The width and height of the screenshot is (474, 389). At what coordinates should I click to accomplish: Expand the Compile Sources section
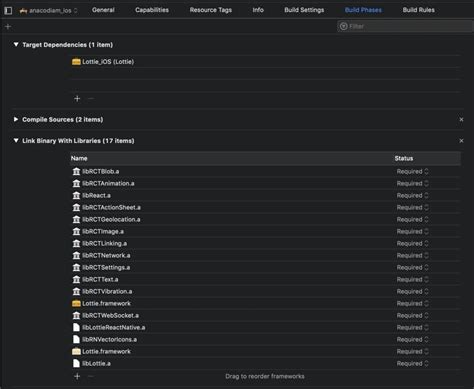(x=16, y=119)
